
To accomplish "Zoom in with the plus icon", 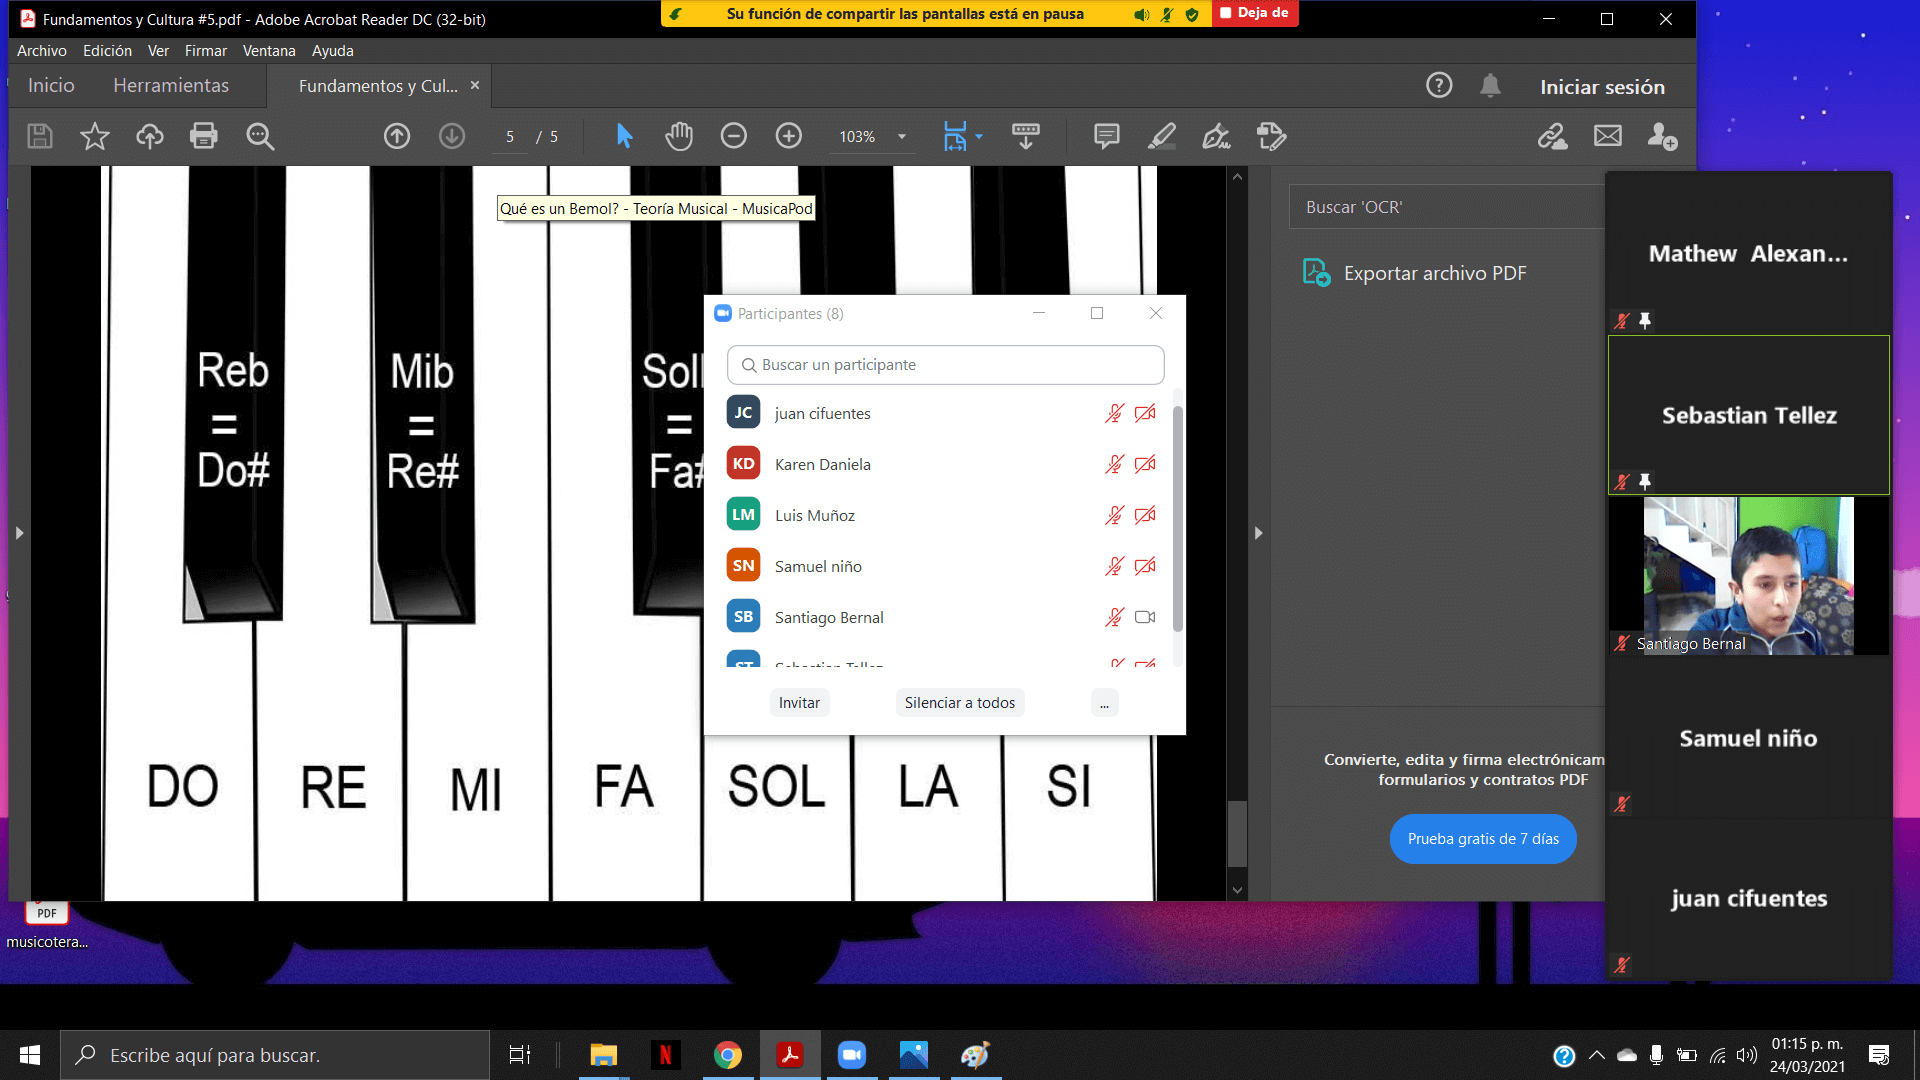I will point(789,136).
